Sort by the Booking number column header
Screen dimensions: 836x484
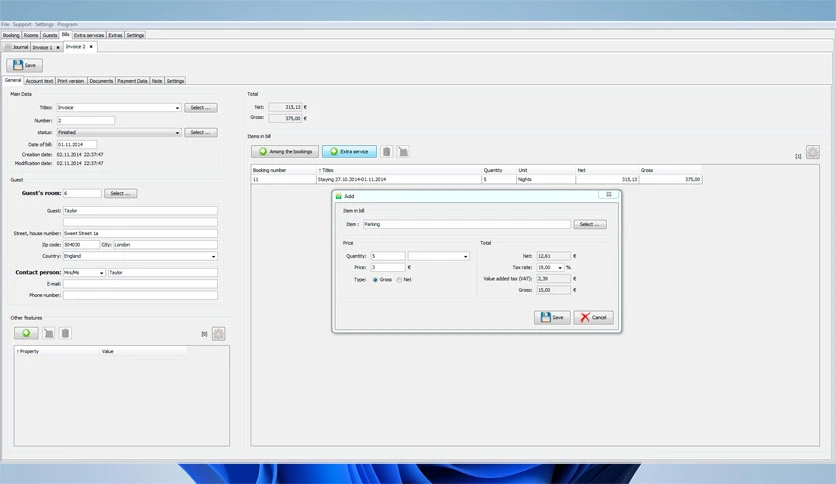[x=284, y=171]
